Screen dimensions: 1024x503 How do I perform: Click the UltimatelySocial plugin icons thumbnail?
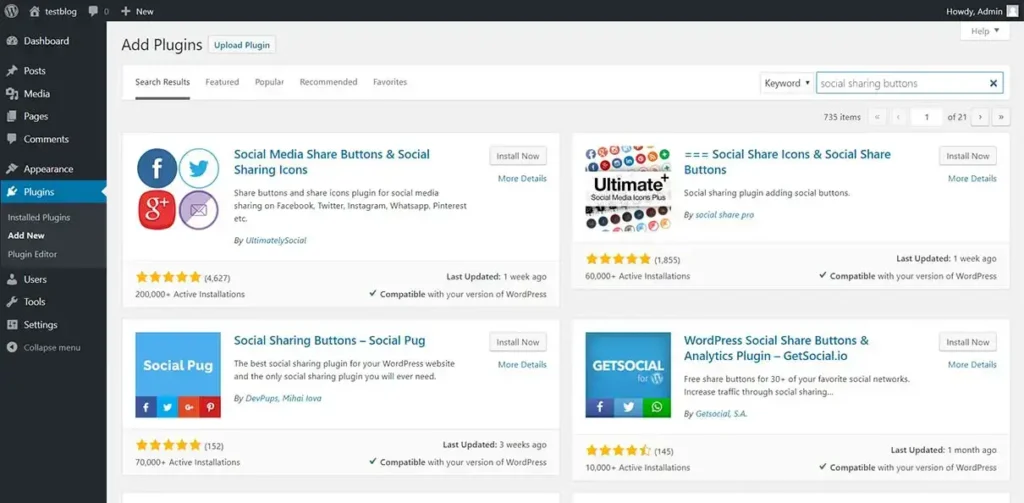178,189
